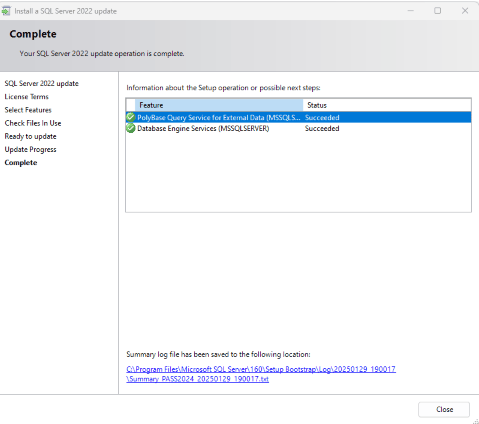
Task: Minimize the SQL Server update window
Action: (x=411, y=11)
